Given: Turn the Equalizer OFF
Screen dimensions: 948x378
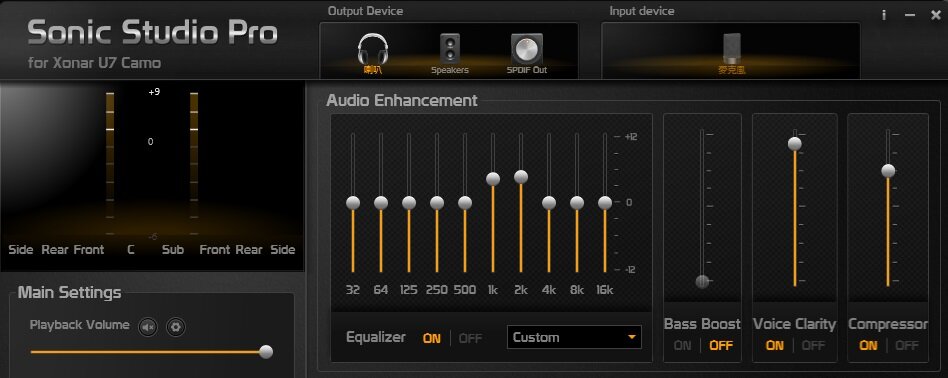Looking at the screenshot, I should click(470, 339).
